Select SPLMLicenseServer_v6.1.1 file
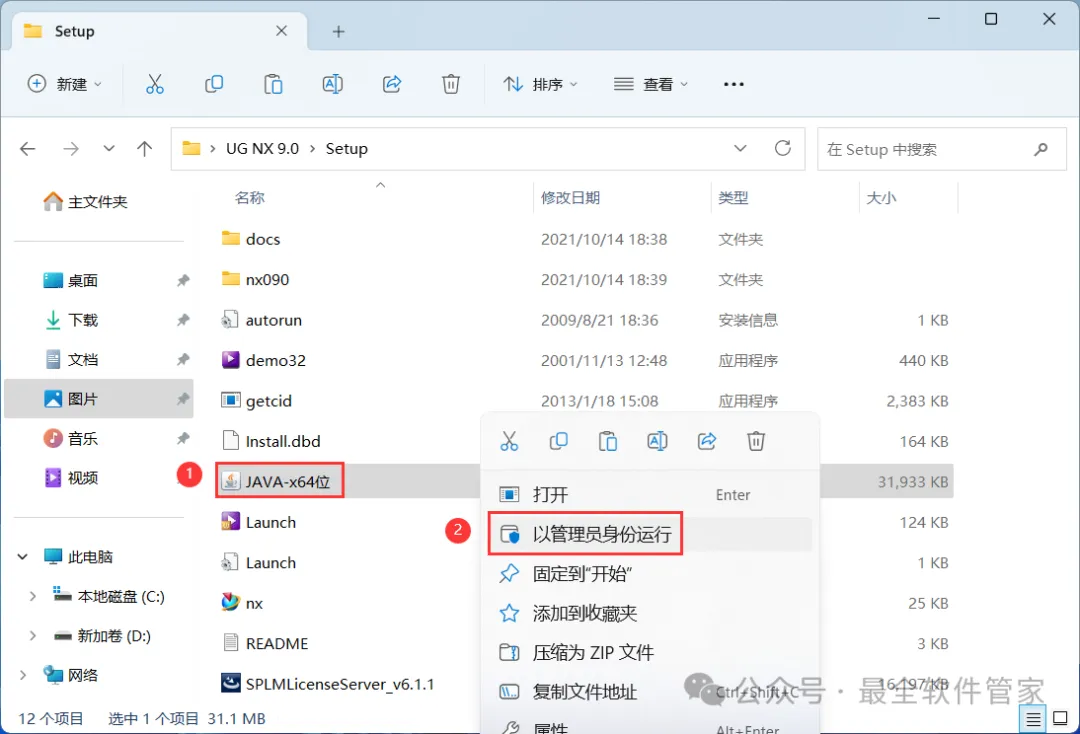 [328, 684]
